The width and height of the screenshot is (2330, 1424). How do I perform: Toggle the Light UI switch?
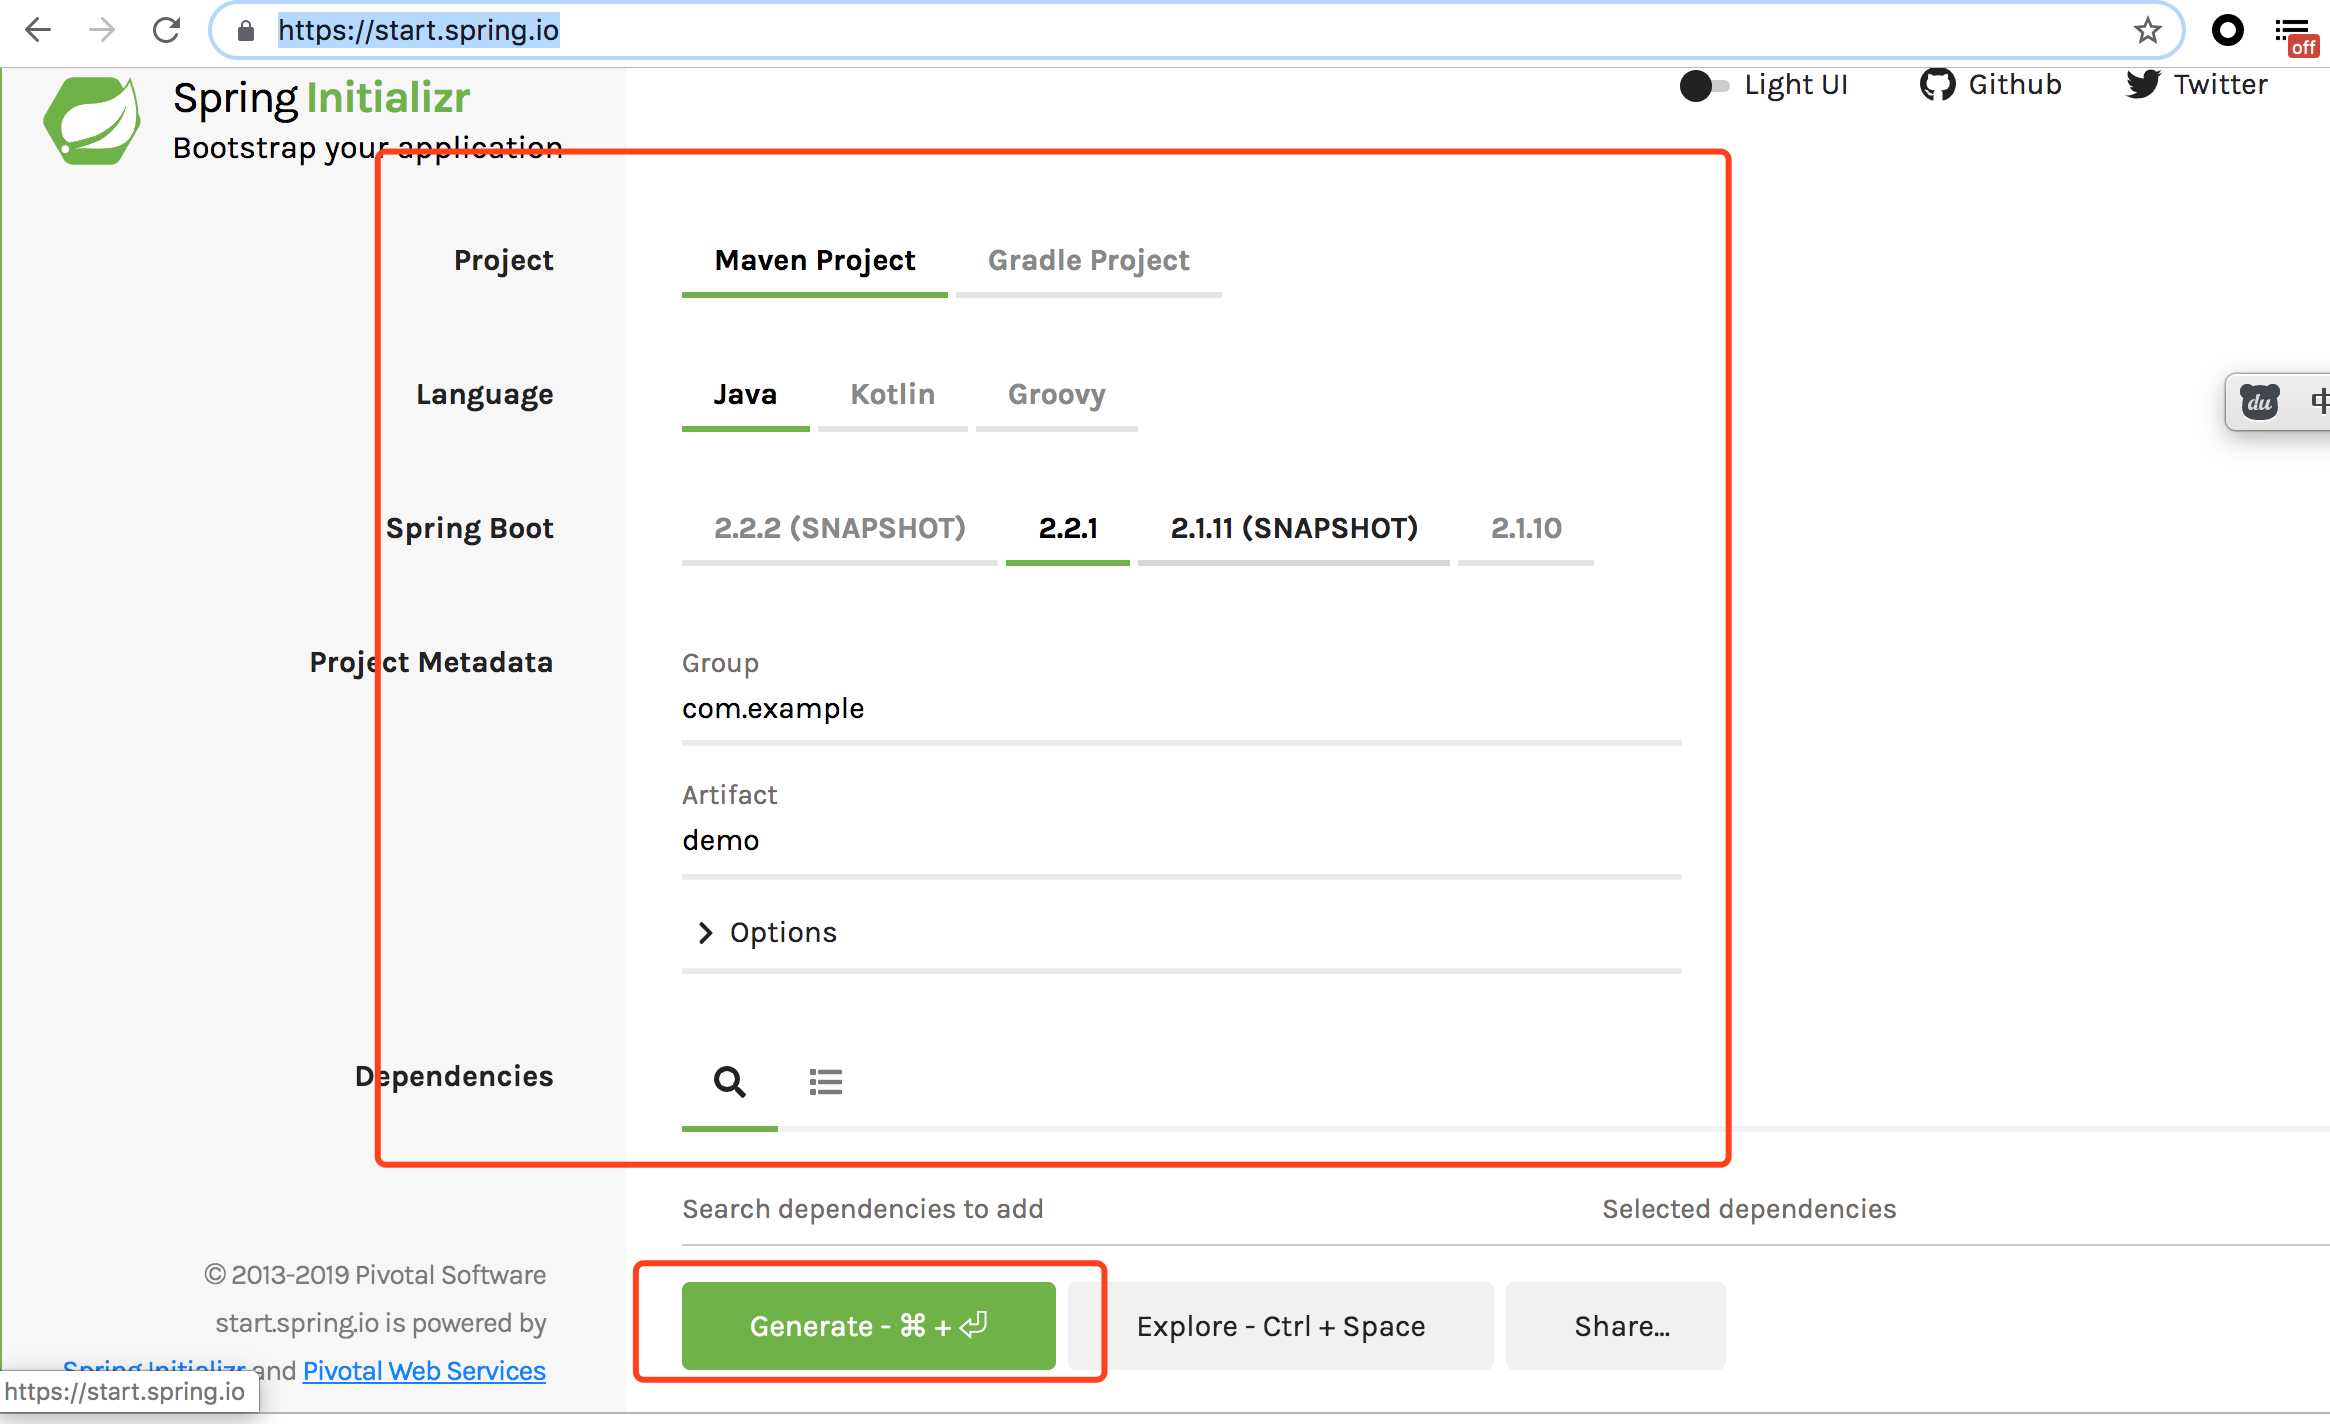tap(1704, 85)
